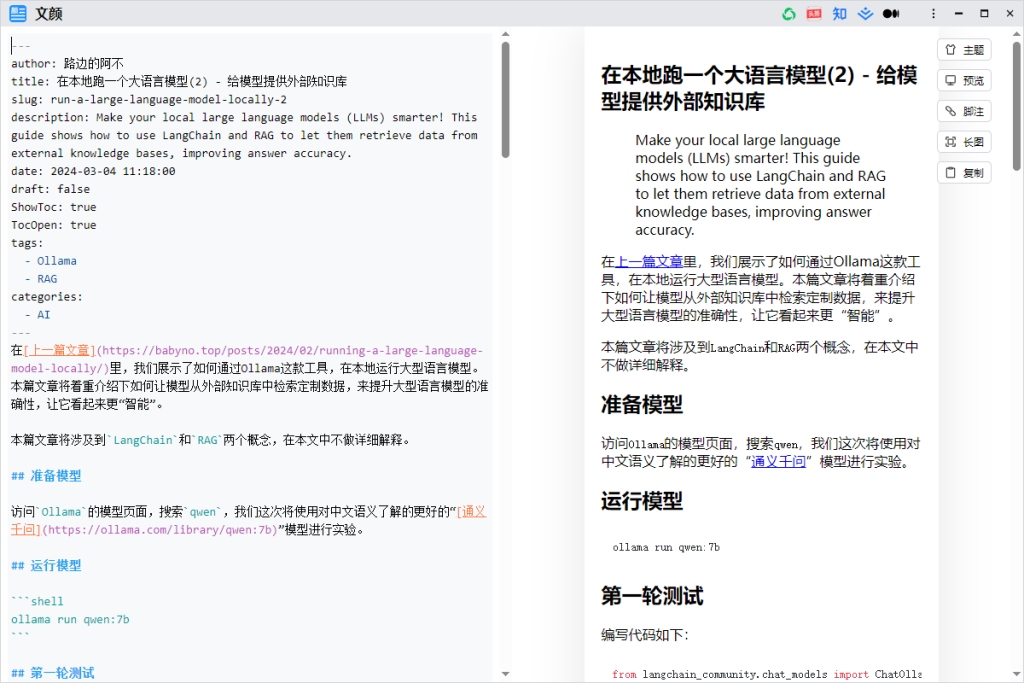Click the '## 准备模型' heading in editor

46,476
